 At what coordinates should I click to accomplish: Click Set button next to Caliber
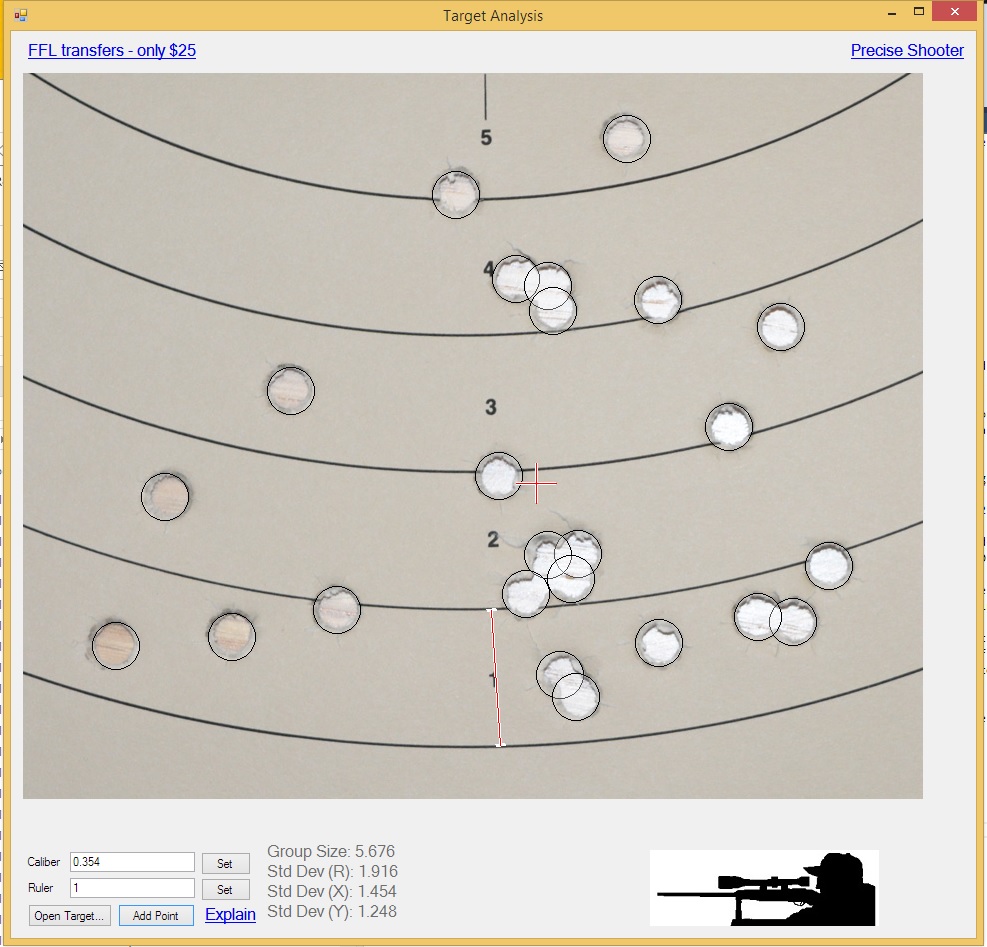coord(225,863)
